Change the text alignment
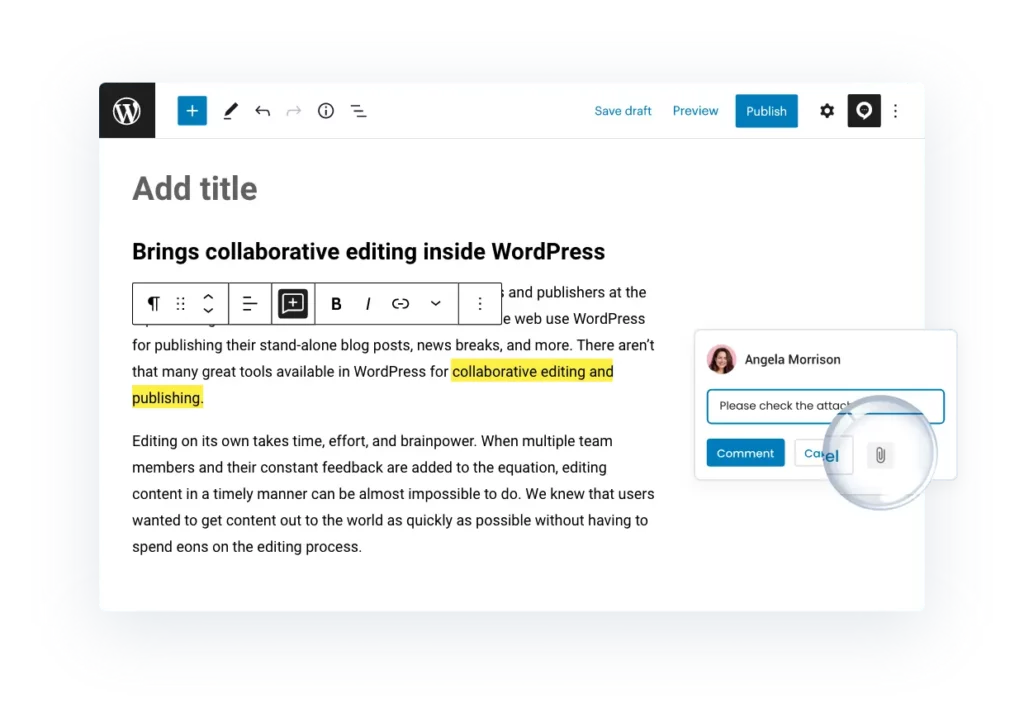The image size is (1024, 727). coord(250,304)
